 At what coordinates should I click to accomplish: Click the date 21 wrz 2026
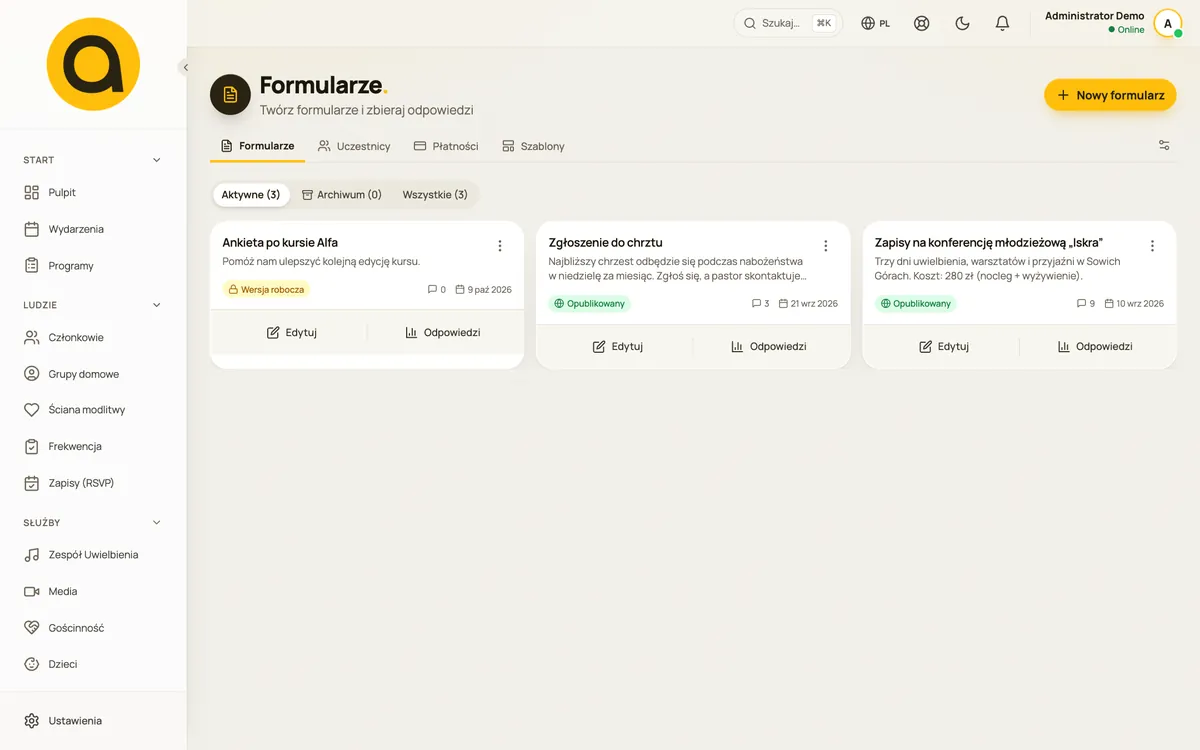tap(808, 303)
